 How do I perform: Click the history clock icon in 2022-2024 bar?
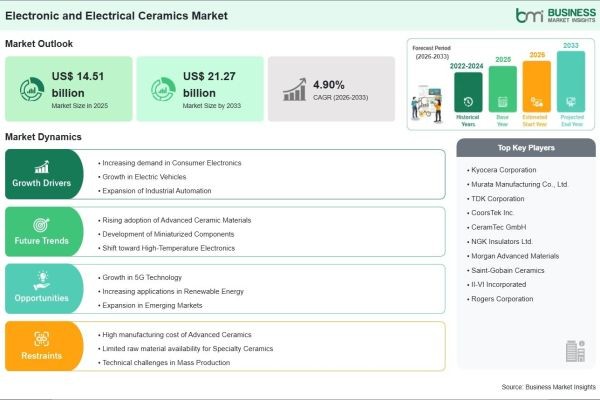point(468,102)
